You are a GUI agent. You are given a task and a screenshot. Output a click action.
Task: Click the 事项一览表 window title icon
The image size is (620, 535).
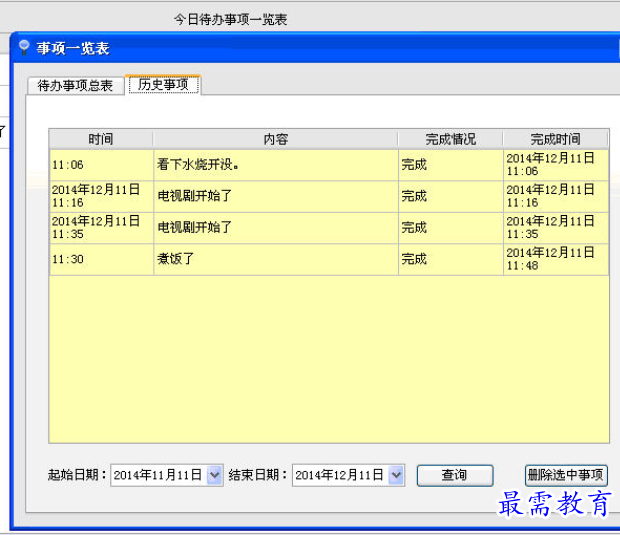[24, 46]
